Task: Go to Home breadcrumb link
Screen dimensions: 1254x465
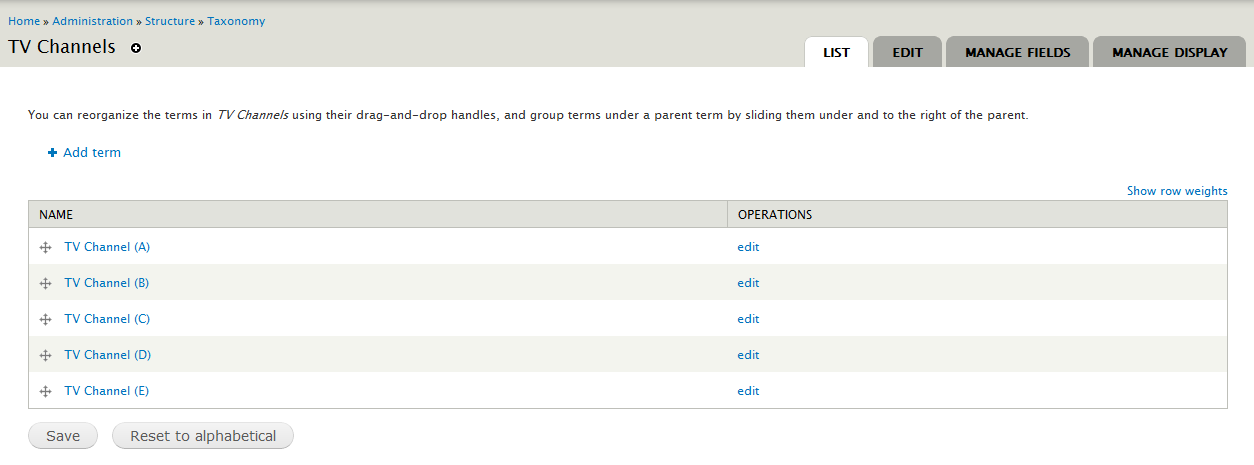Action: pyautogui.click(x=24, y=21)
